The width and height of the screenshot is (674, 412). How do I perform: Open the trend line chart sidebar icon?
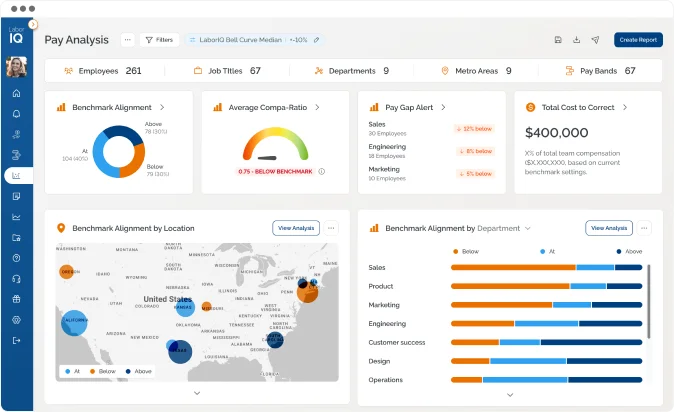[16, 217]
